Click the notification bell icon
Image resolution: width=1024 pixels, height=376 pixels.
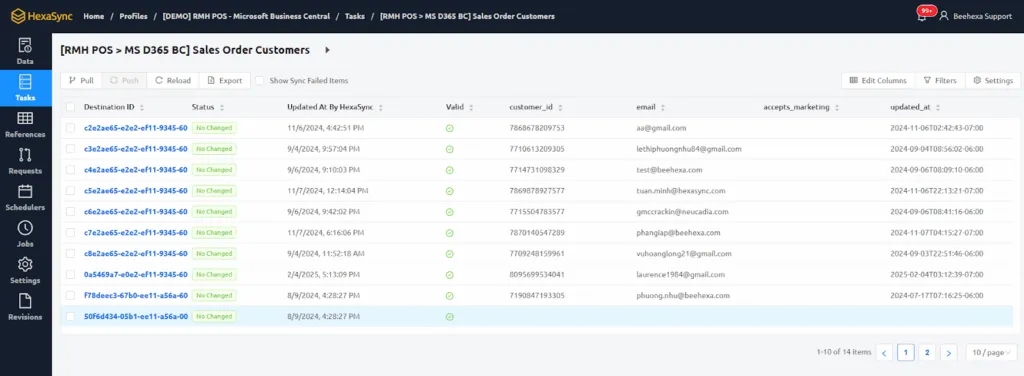point(921,16)
